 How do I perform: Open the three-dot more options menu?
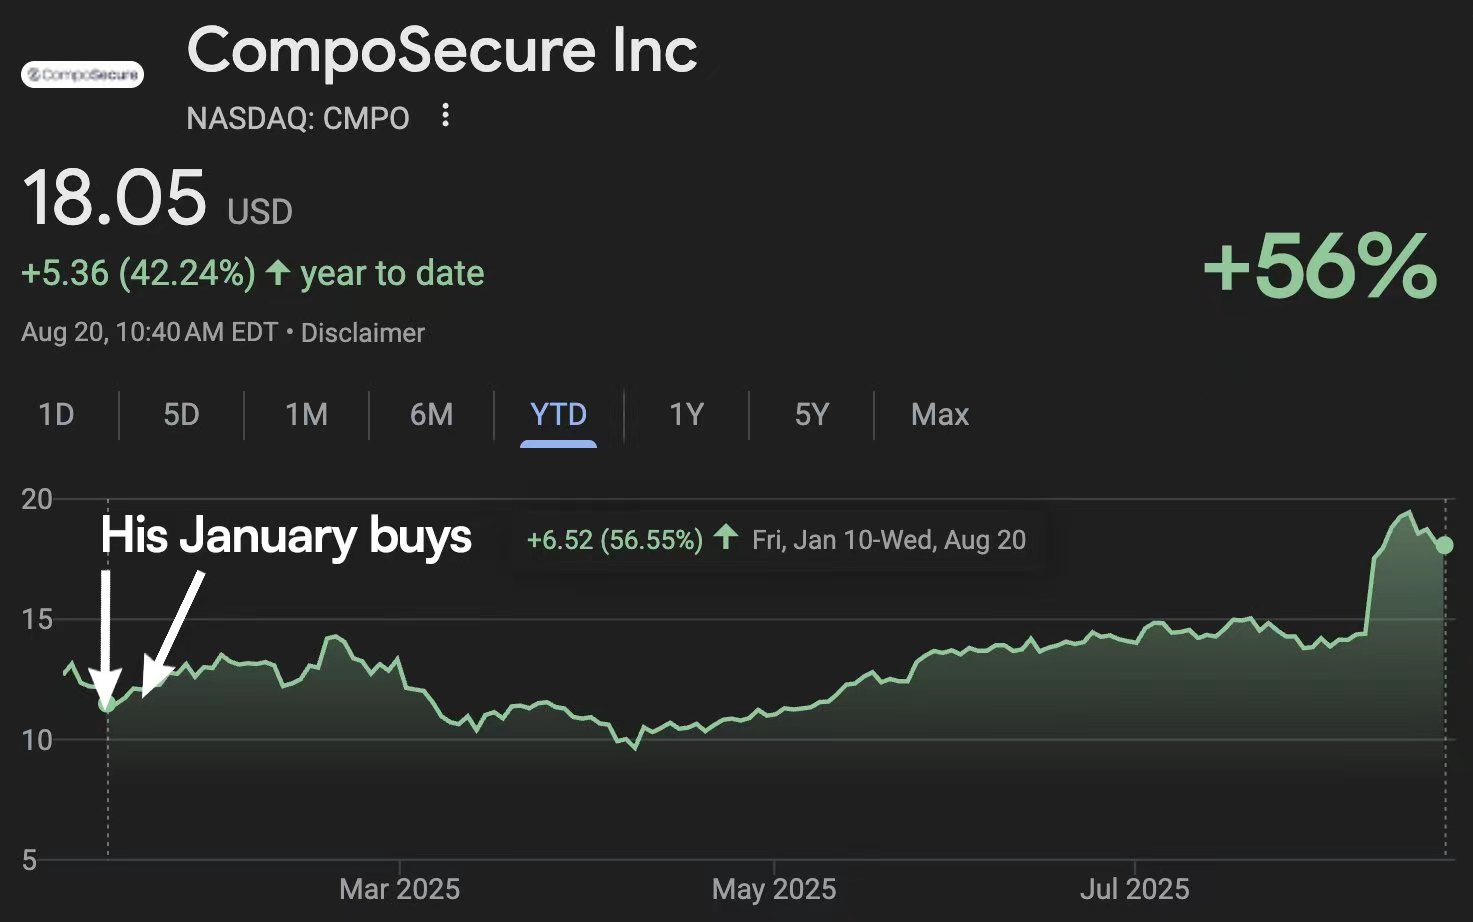click(x=445, y=116)
